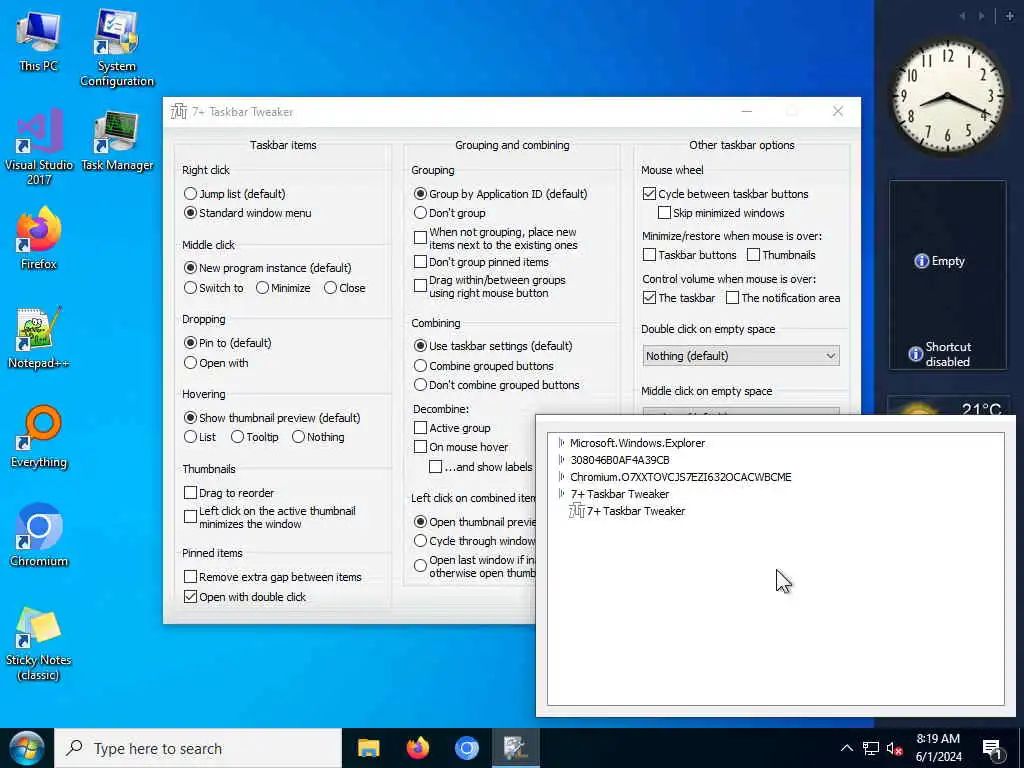The width and height of the screenshot is (1024, 768).
Task: Select Cycle through windows option
Action: click(x=420, y=541)
